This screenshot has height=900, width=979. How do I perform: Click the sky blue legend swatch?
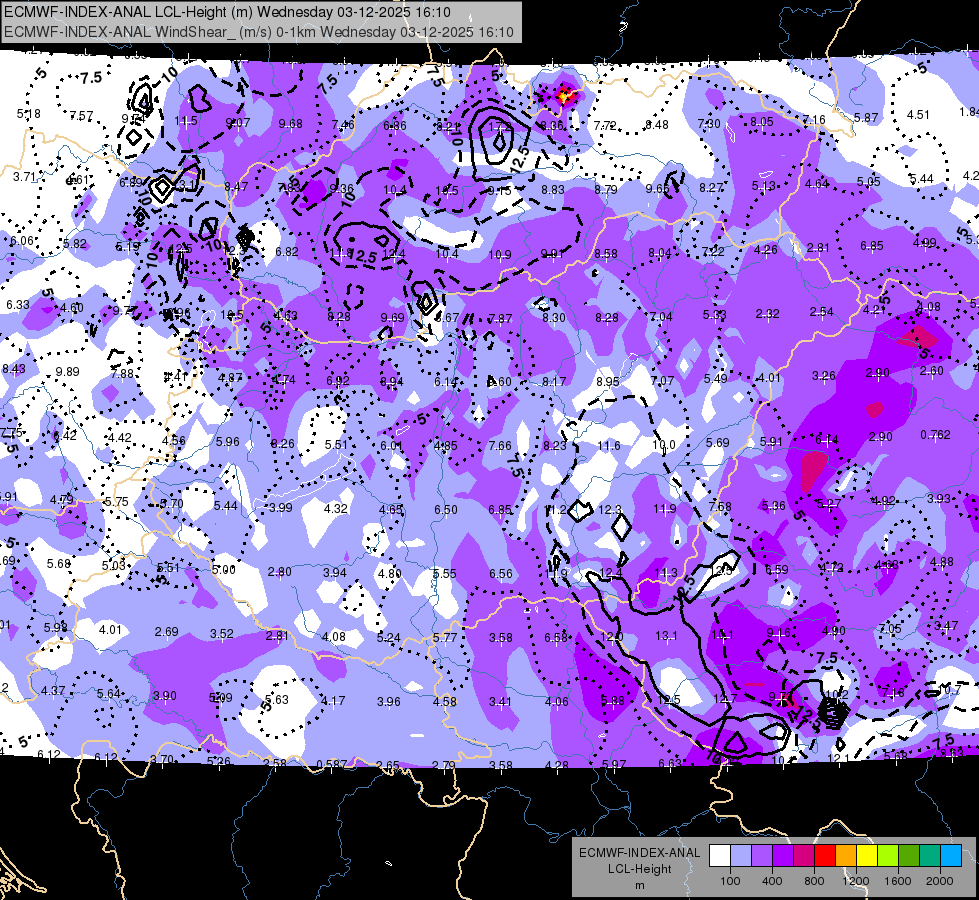(x=952, y=856)
